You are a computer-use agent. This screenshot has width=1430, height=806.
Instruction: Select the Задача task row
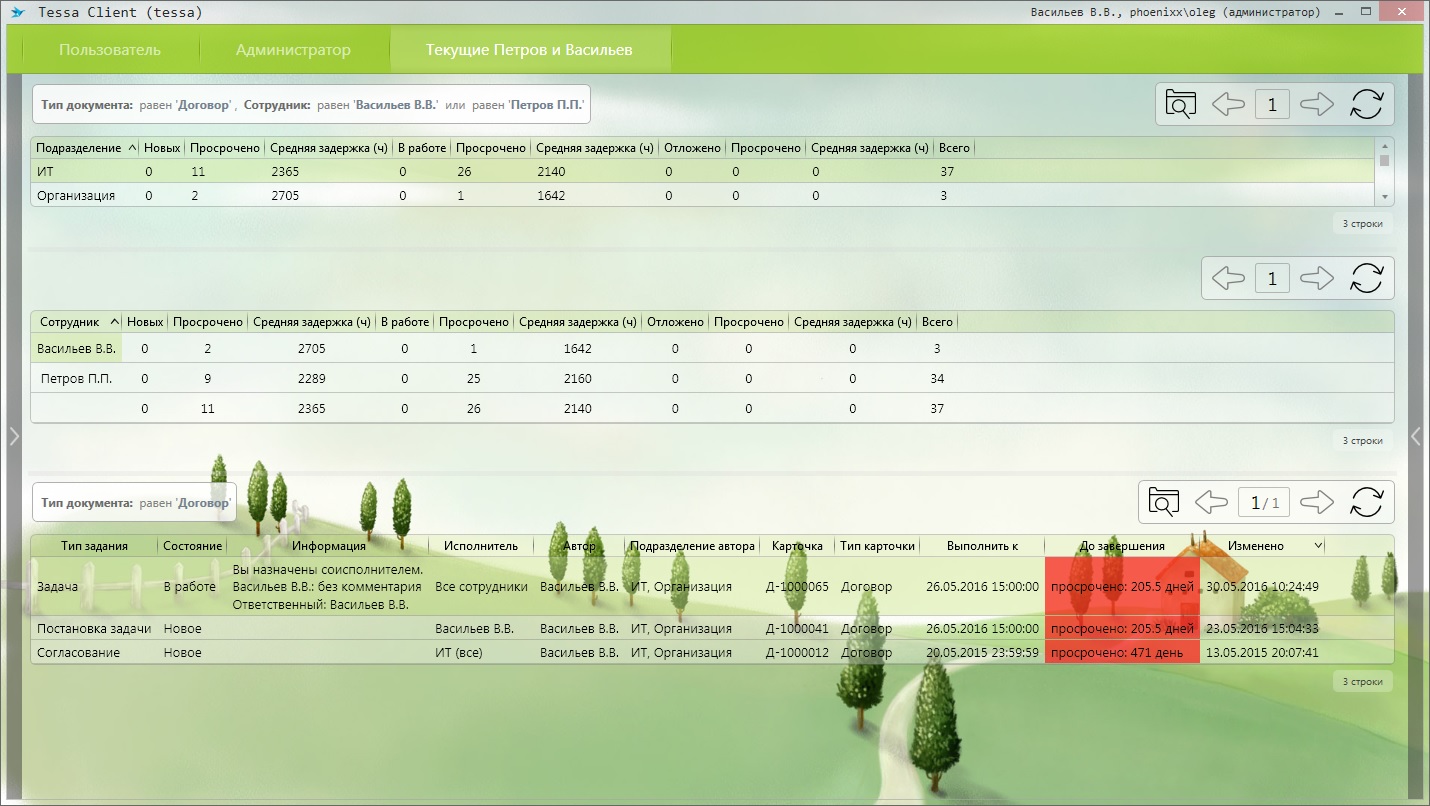[x=712, y=587]
